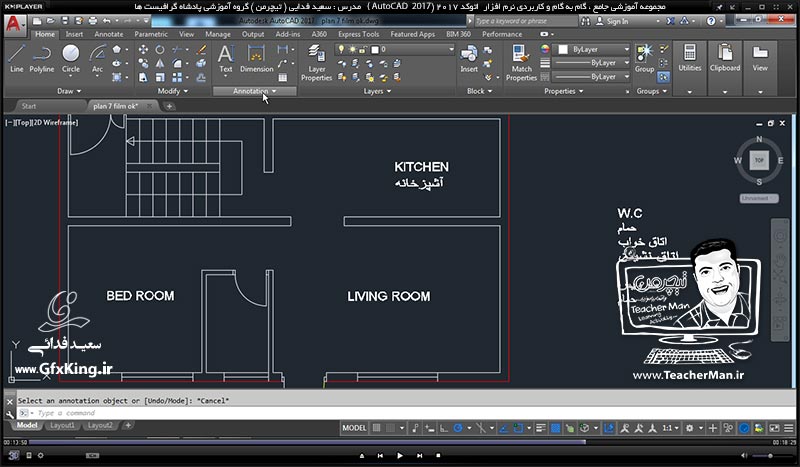Click the Save icon in quick access toolbar
The image size is (800, 467).
(65, 21)
